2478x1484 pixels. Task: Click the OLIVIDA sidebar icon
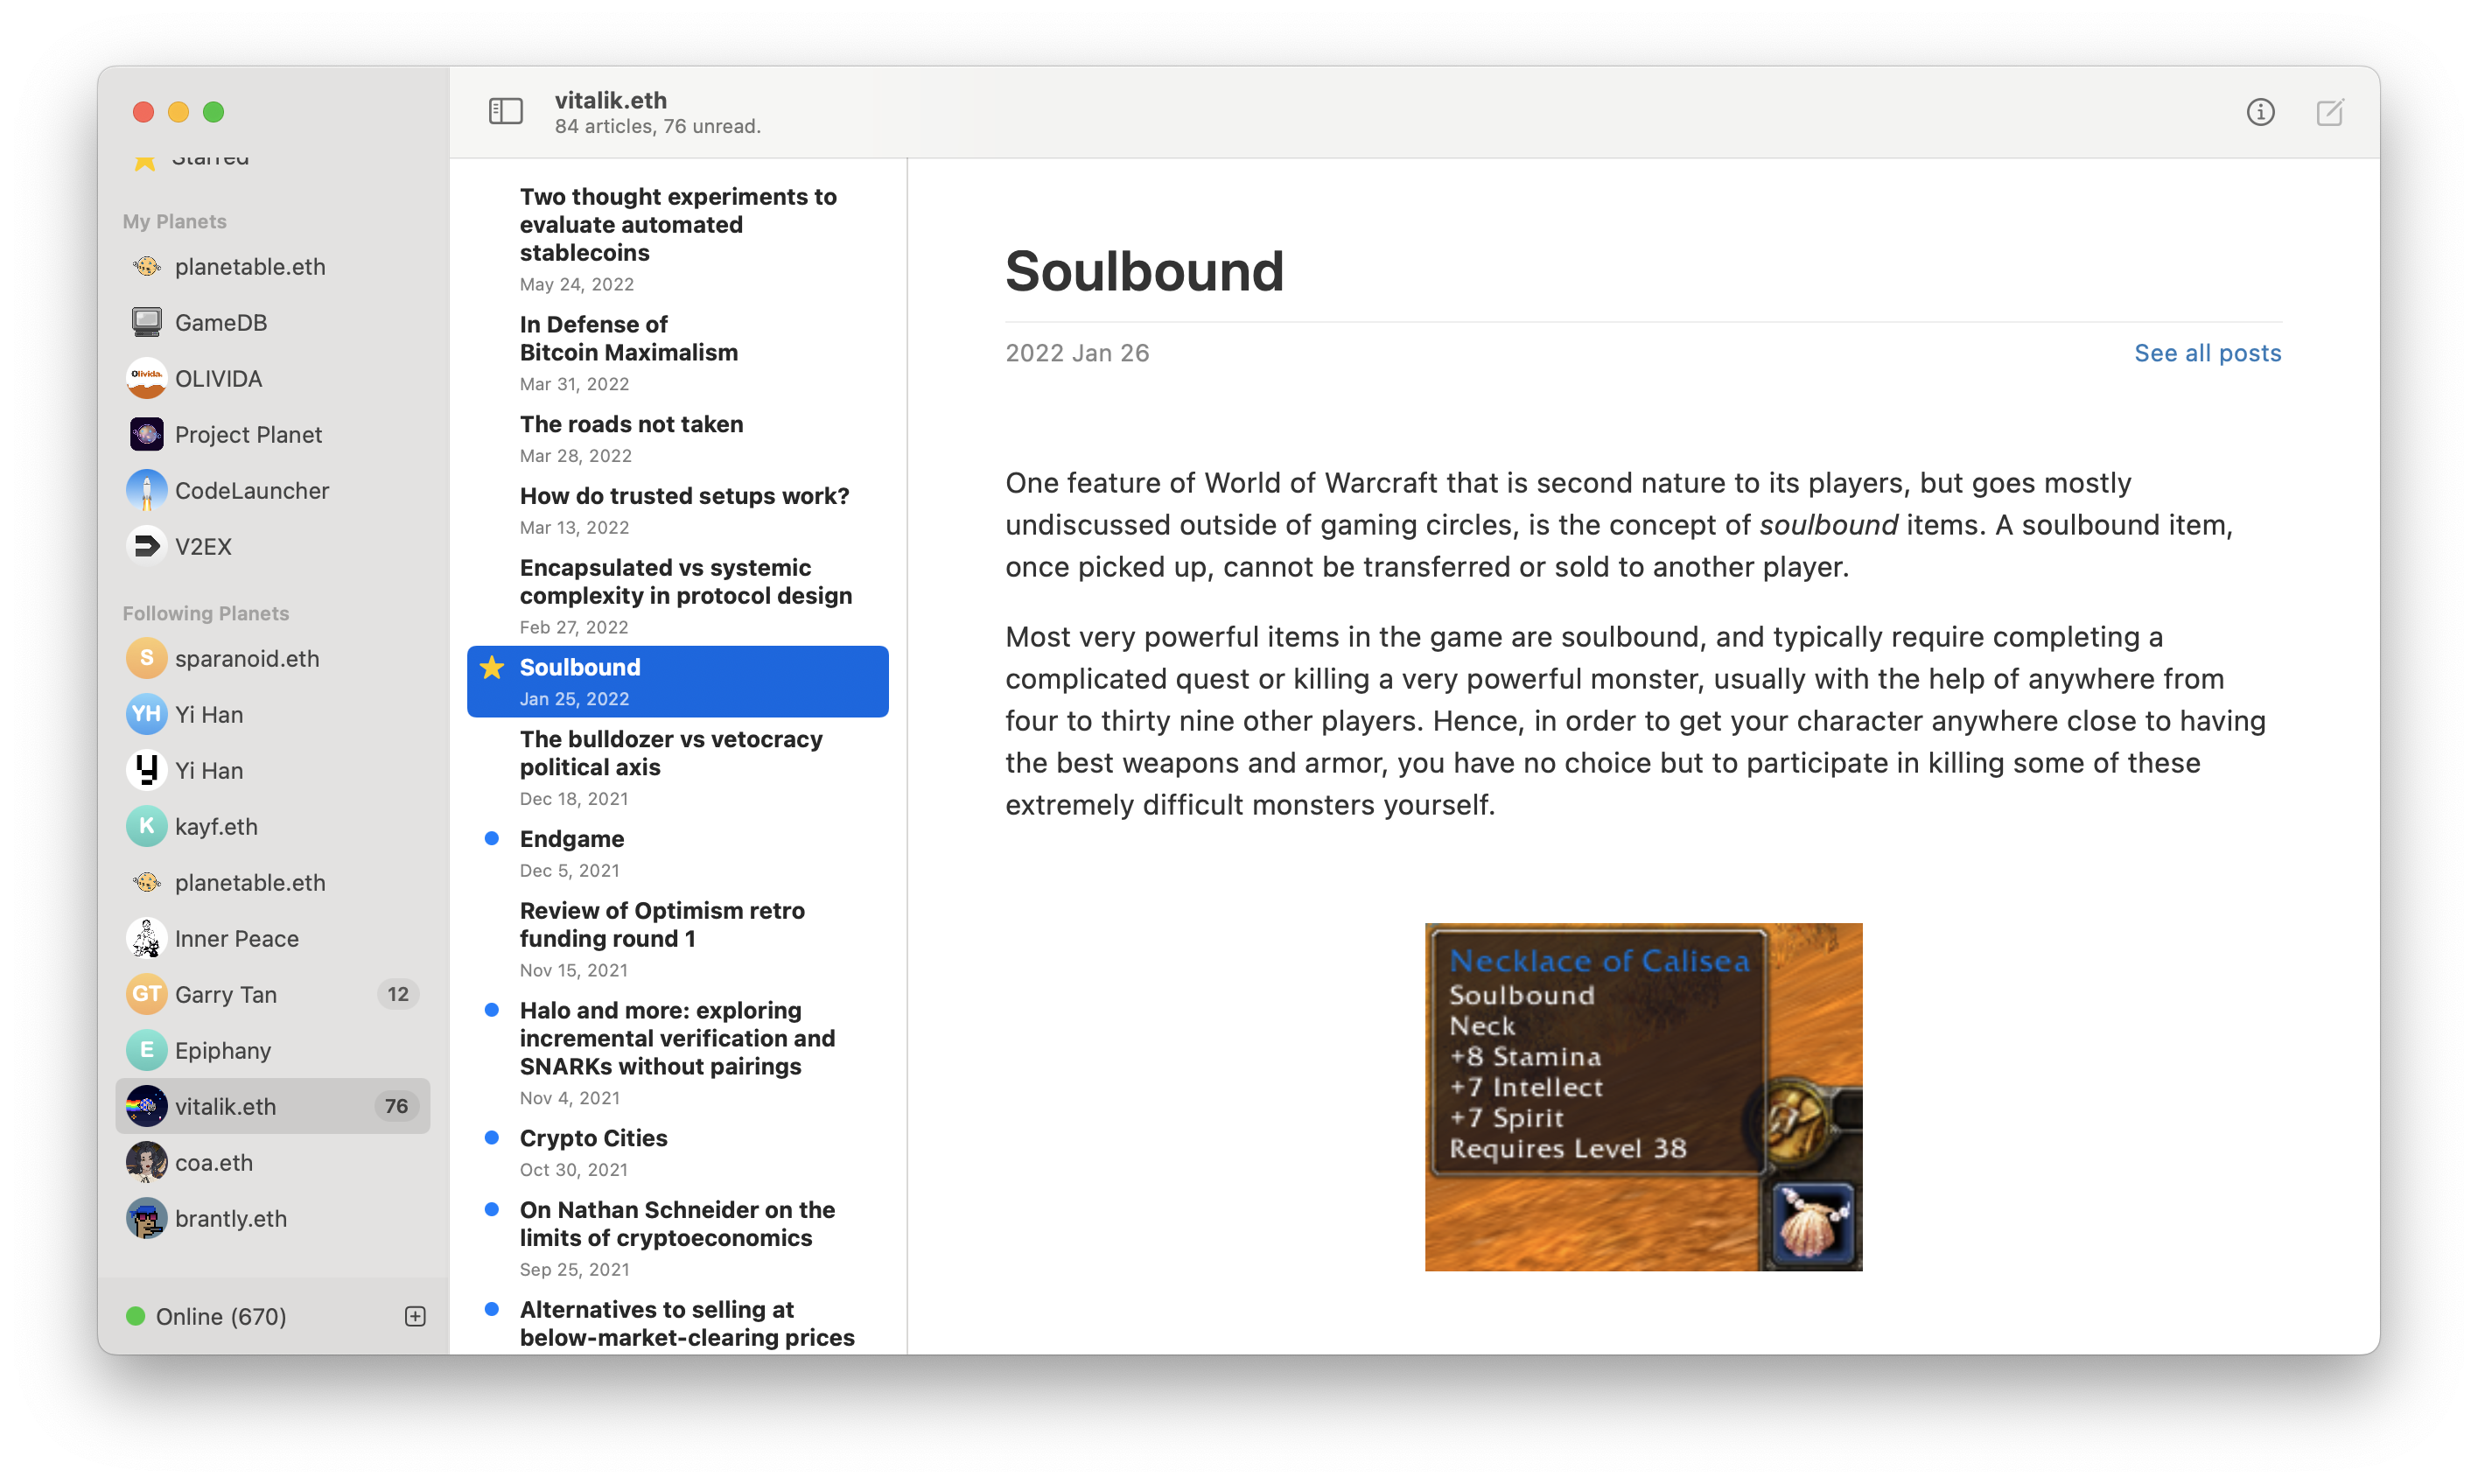[x=149, y=378]
